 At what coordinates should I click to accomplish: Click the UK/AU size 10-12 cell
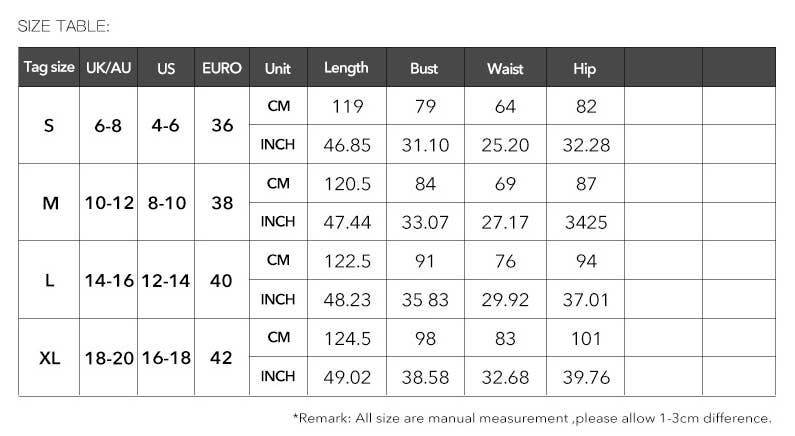pos(109,203)
